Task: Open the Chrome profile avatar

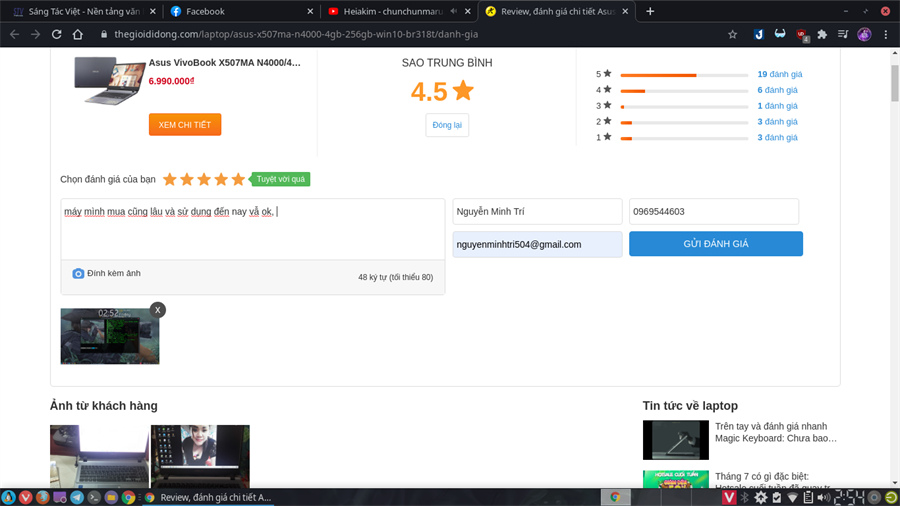Action: [x=864, y=34]
